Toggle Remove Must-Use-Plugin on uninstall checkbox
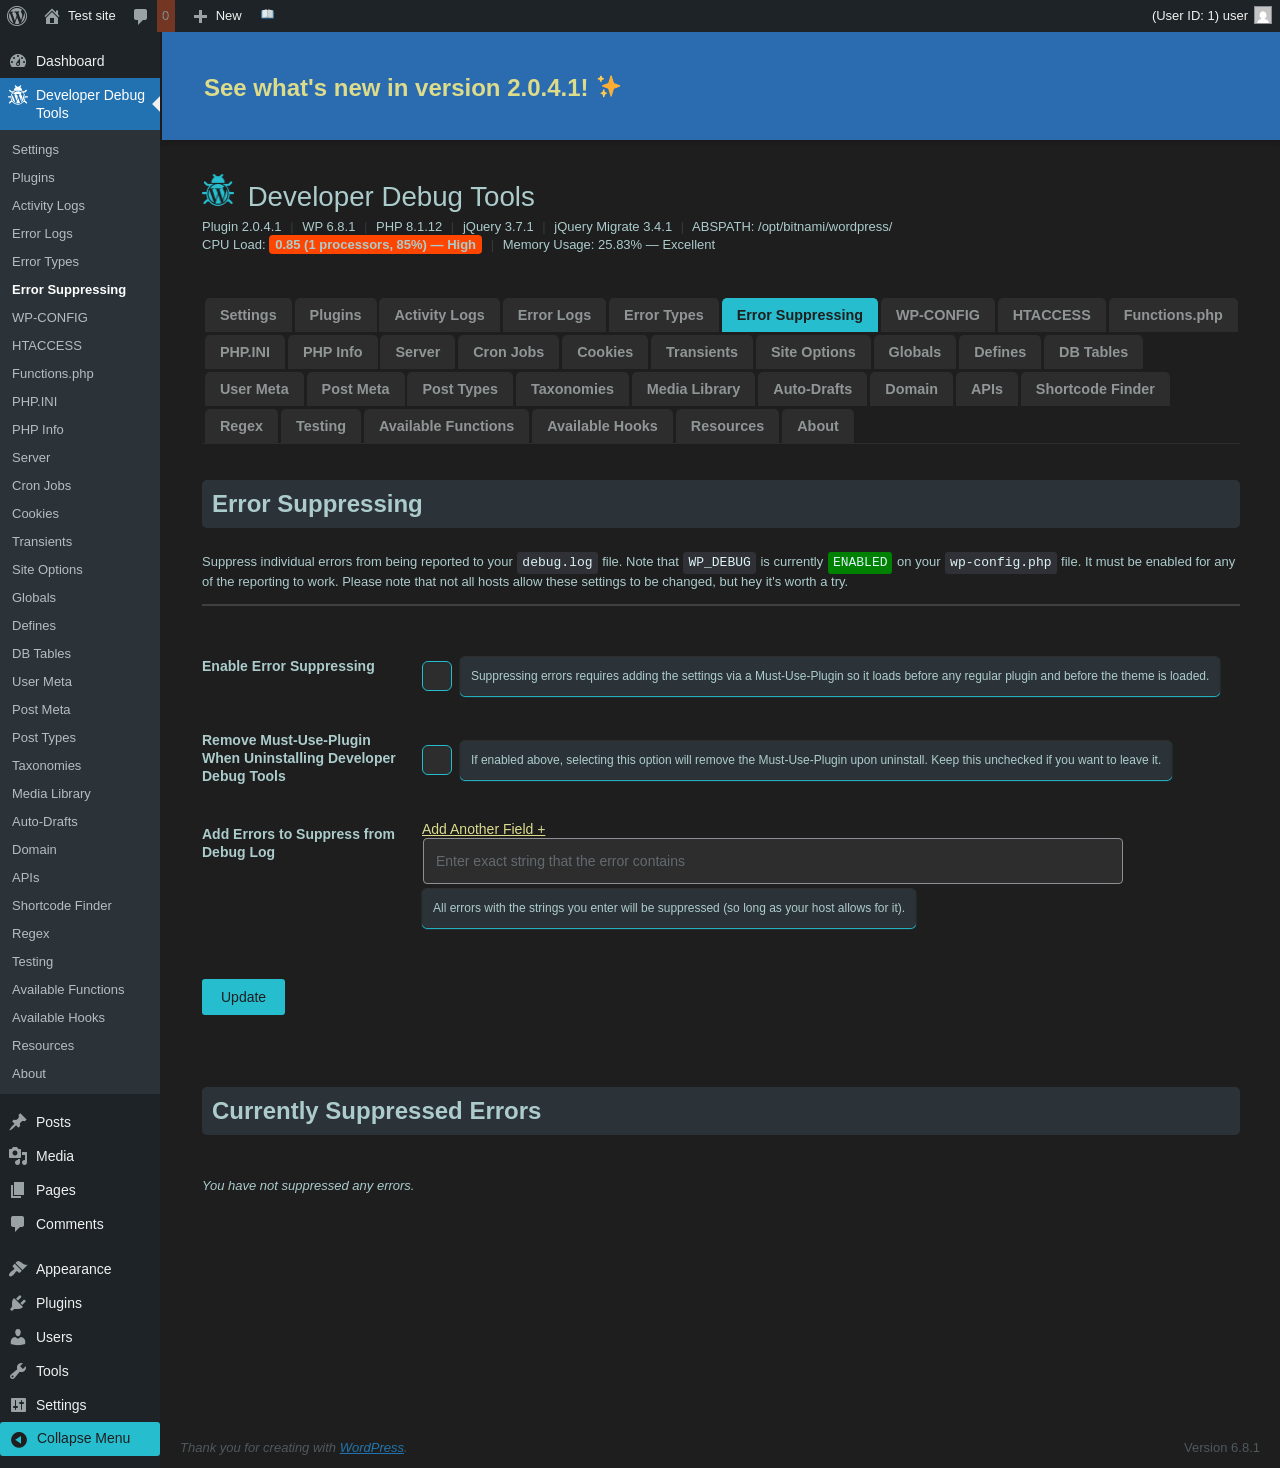Image resolution: width=1280 pixels, height=1468 pixels. click(x=437, y=760)
